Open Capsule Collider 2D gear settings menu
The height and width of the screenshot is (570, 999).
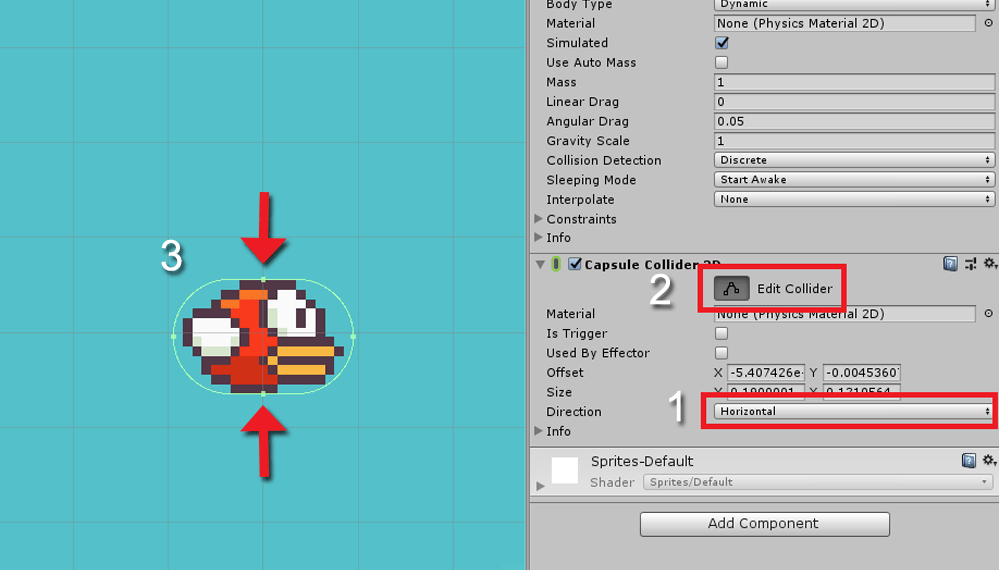tap(989, 263)
